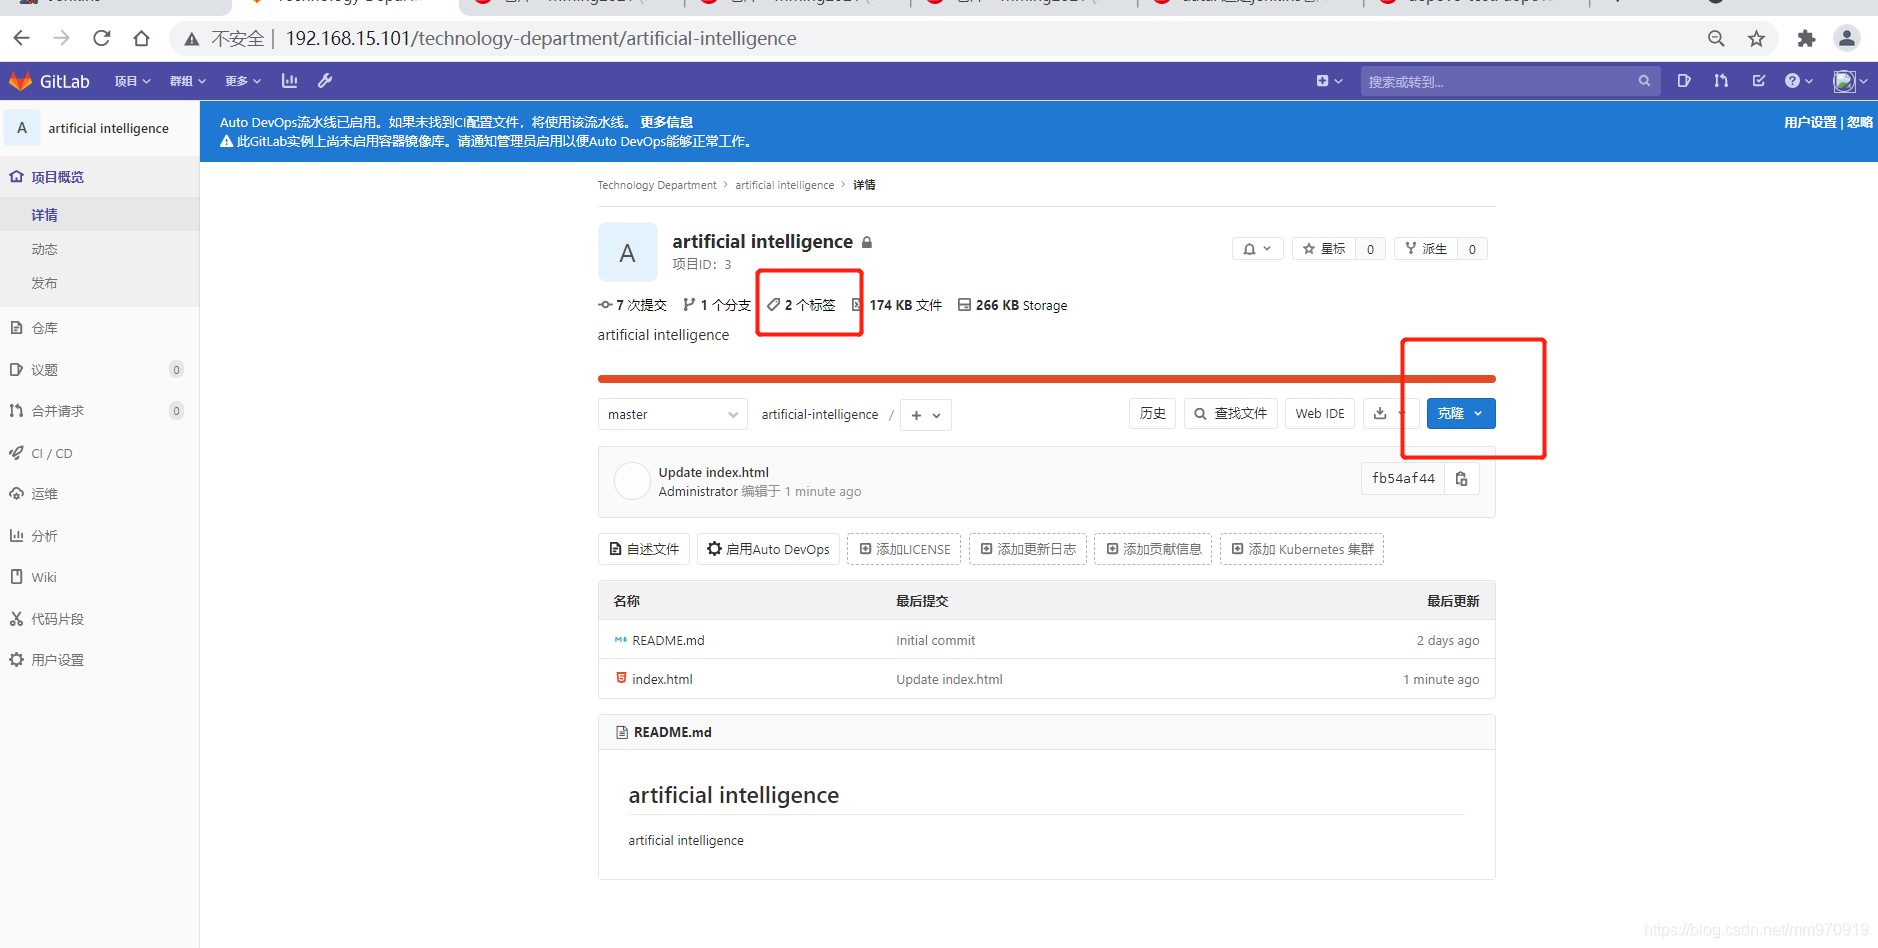Screen dimensions: 1878x948
Task: Open the 7 次提交 commits link
Action: pos(633,305)
